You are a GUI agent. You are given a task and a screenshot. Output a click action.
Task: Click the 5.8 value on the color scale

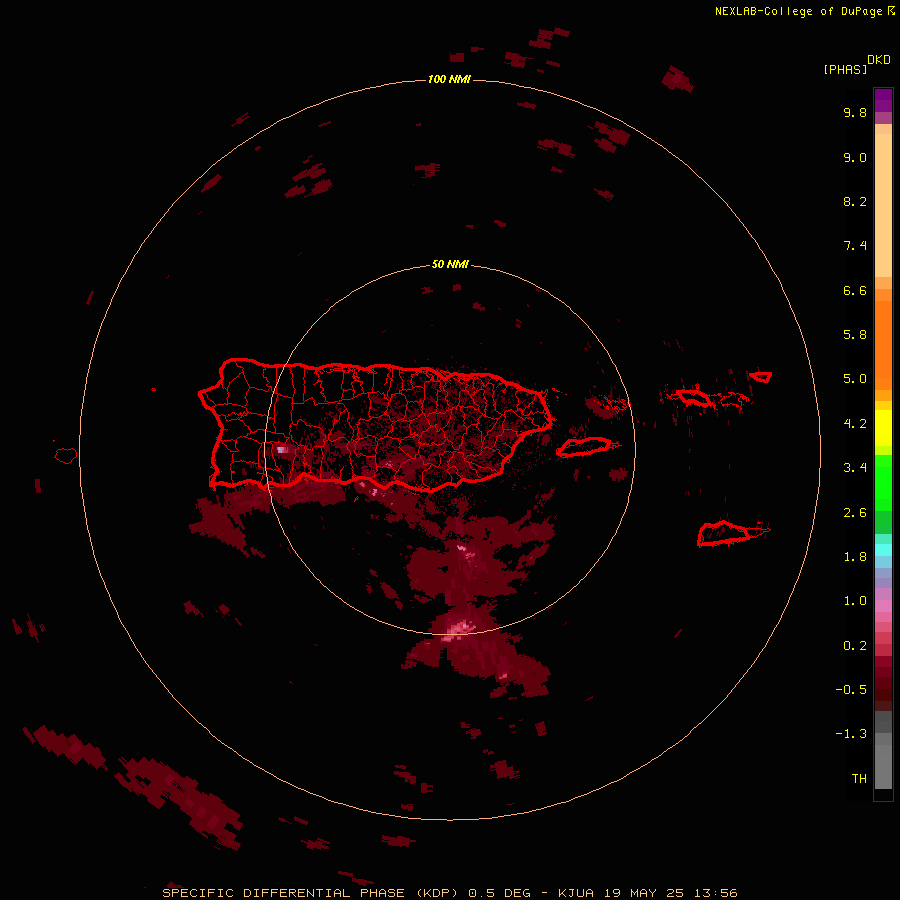click(x=855, y=335)
